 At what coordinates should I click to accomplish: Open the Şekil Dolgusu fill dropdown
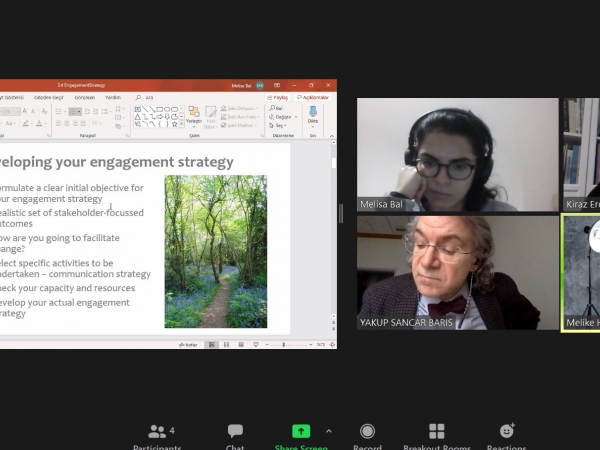[240, 108]
